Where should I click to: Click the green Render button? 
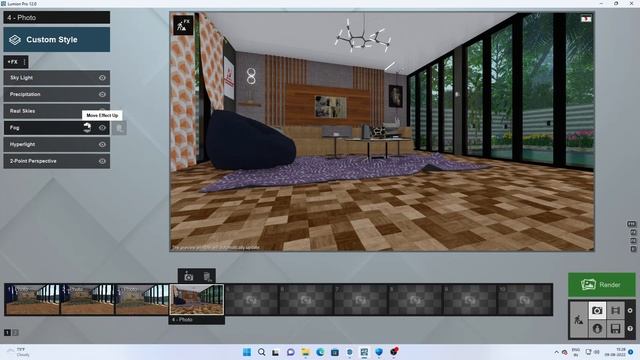[602, 284]
